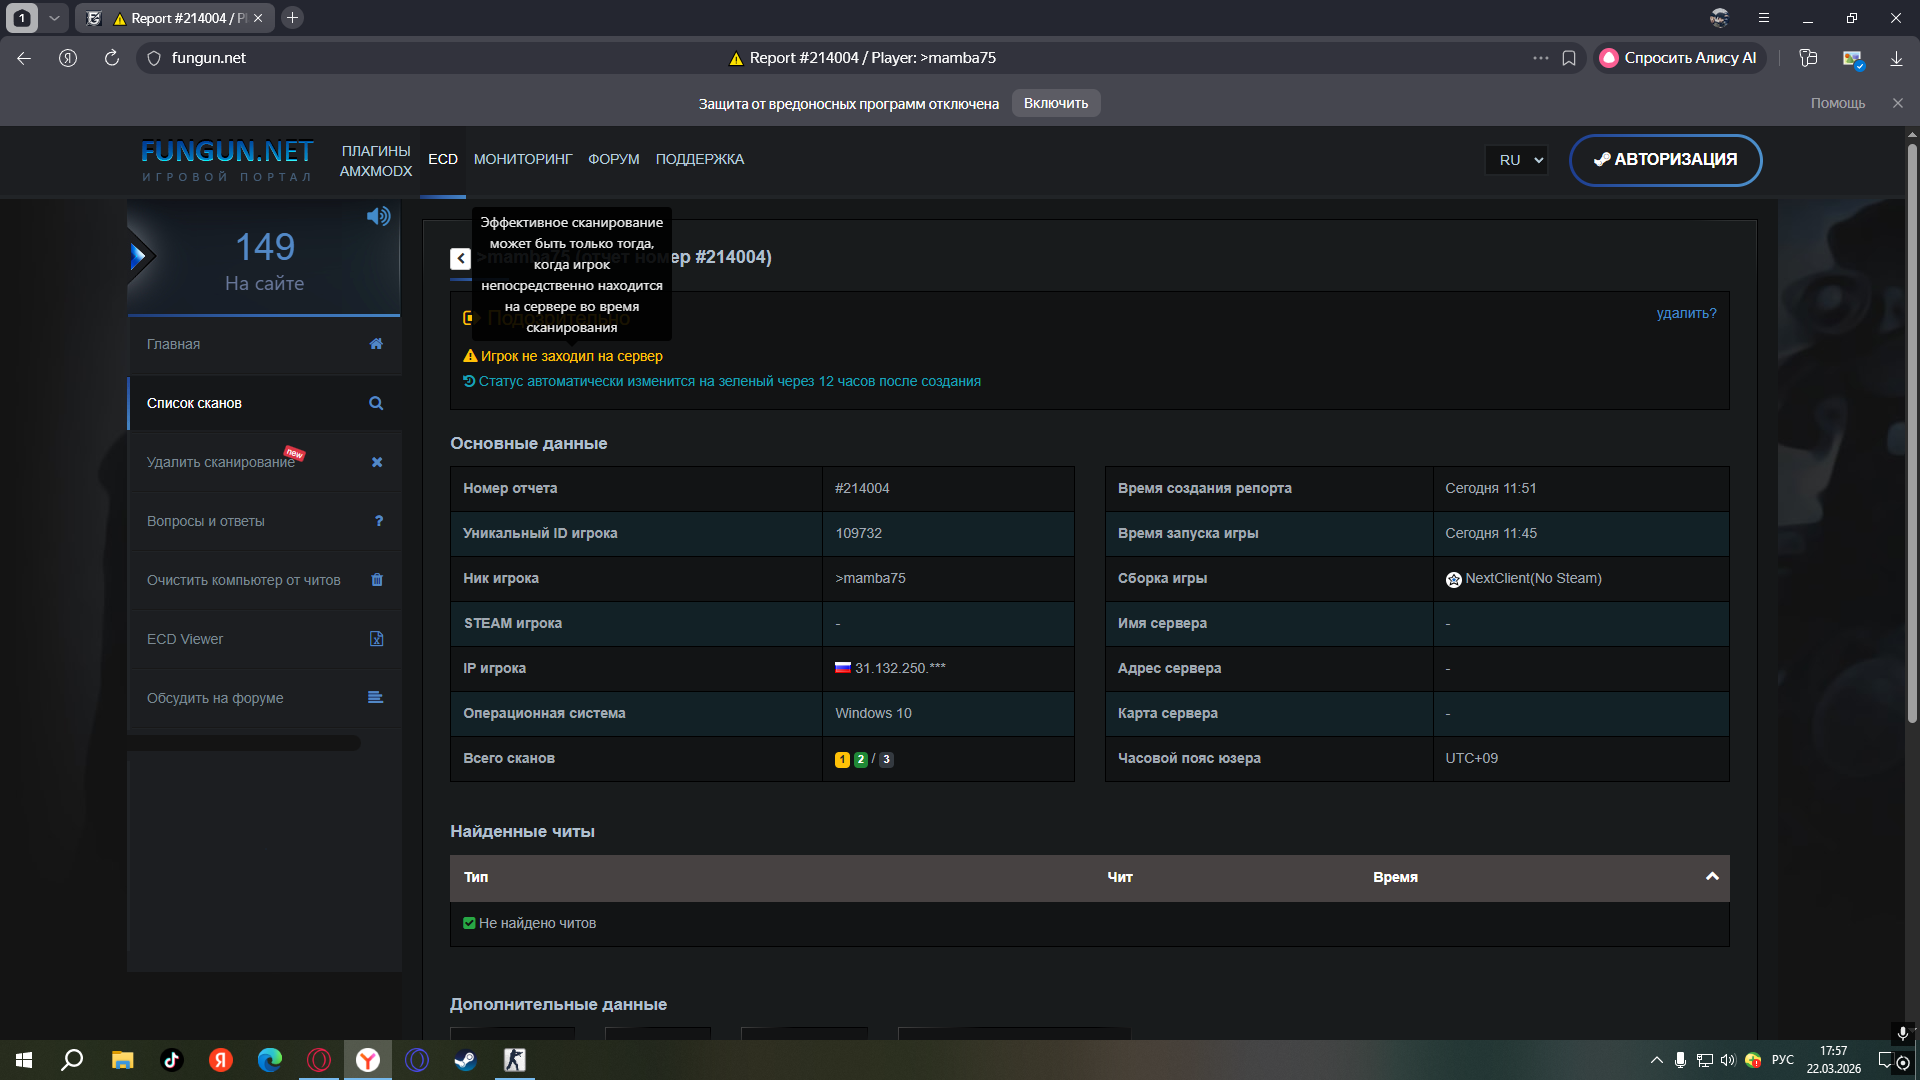1920x1080 pixels.
Task: Open the МОНИТОРИНГ menu item
Action: [x=523, y=160]
